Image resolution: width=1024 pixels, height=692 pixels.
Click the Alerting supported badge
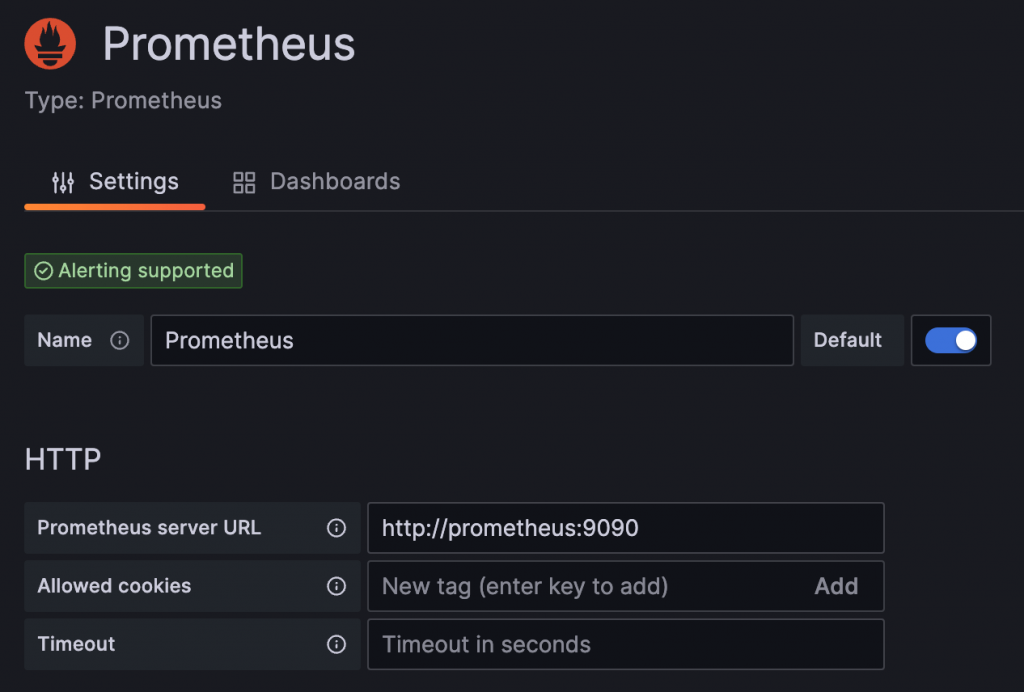[133, 271]
